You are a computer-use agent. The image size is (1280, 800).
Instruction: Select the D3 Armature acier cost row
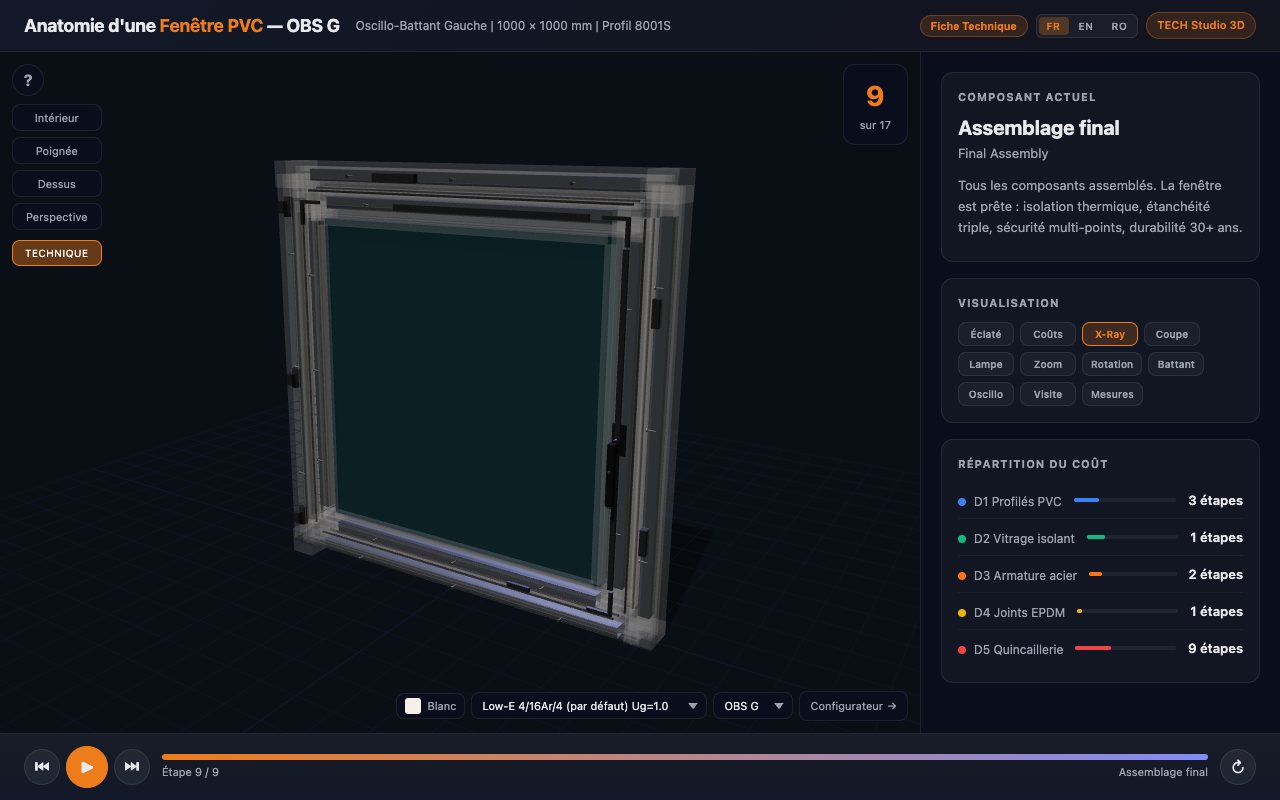point(1100,575)
